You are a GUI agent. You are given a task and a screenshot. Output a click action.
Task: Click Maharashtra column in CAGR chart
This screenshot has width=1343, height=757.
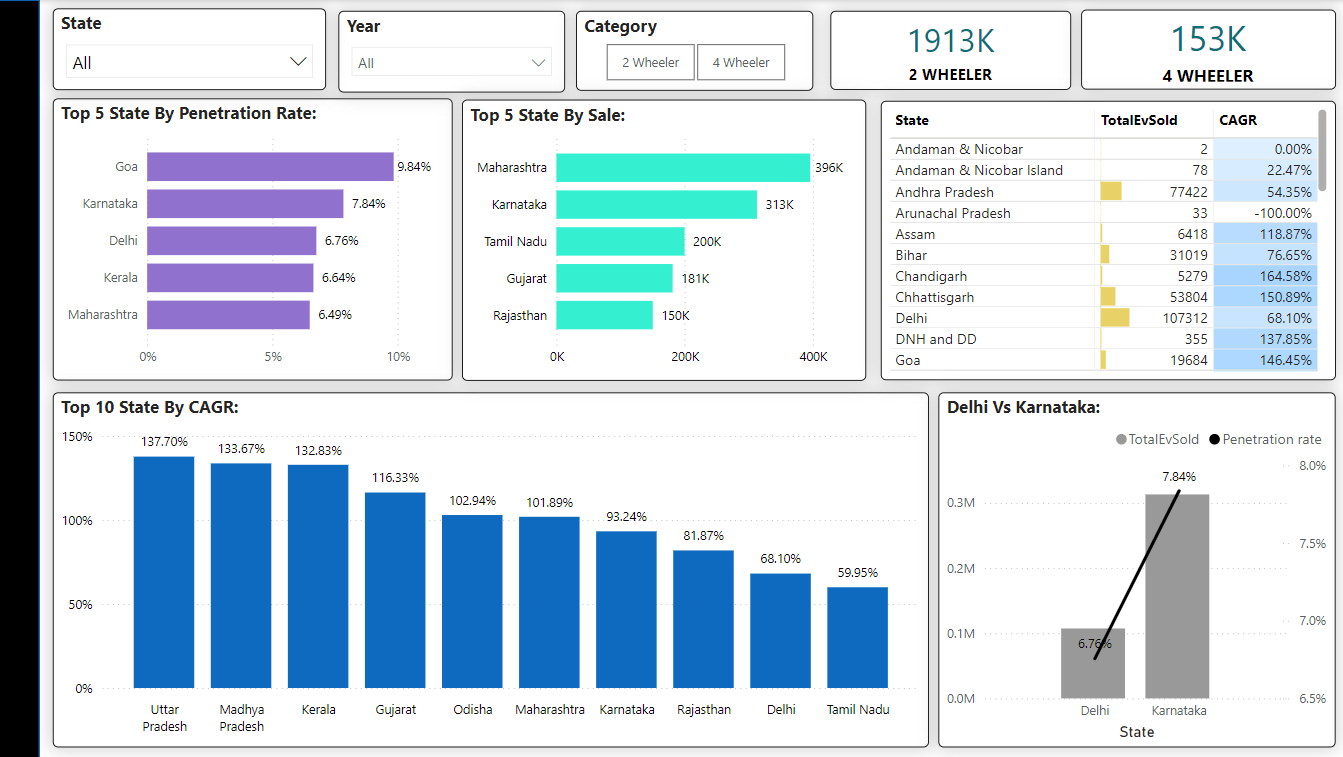(x=549, y=602)
